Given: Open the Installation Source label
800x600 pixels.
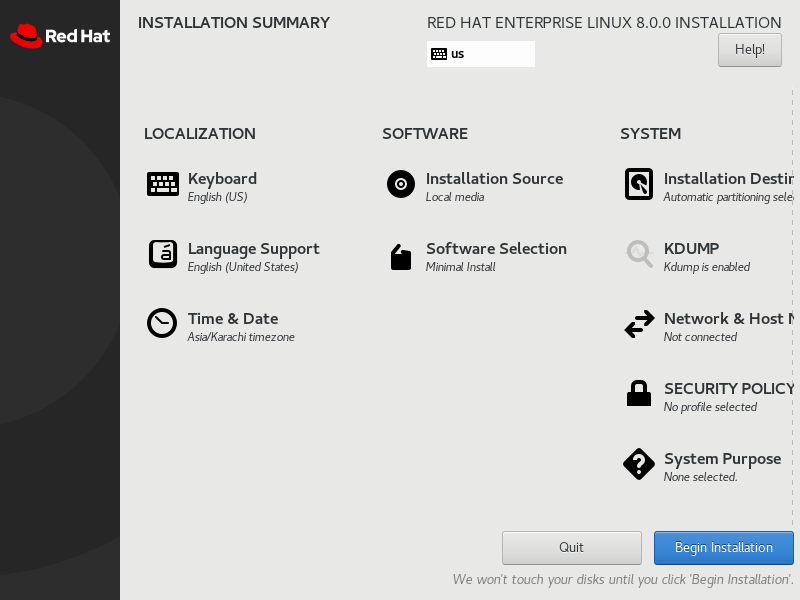Looking at the screenshot, I should (x=494, y=179).
